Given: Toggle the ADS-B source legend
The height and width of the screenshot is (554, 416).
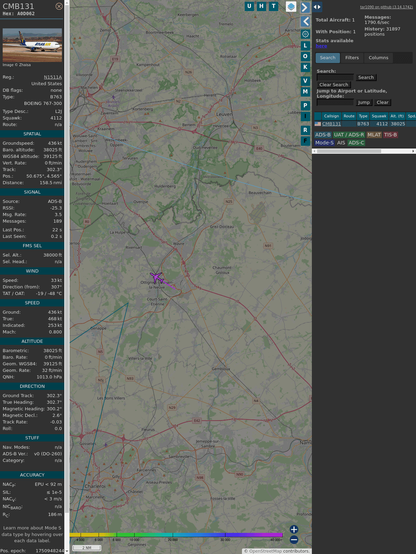Looking at the screenshot, I should pyautogui.click(x=322, y=135).
